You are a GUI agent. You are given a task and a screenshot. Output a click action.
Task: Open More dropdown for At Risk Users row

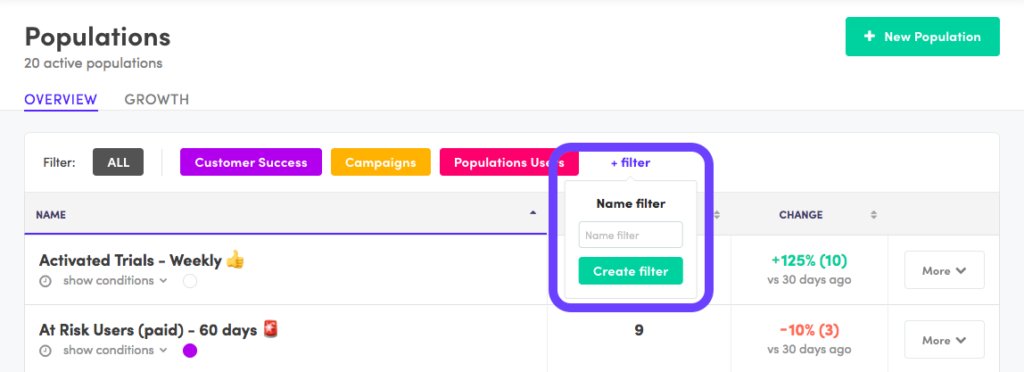coord(944,340)
